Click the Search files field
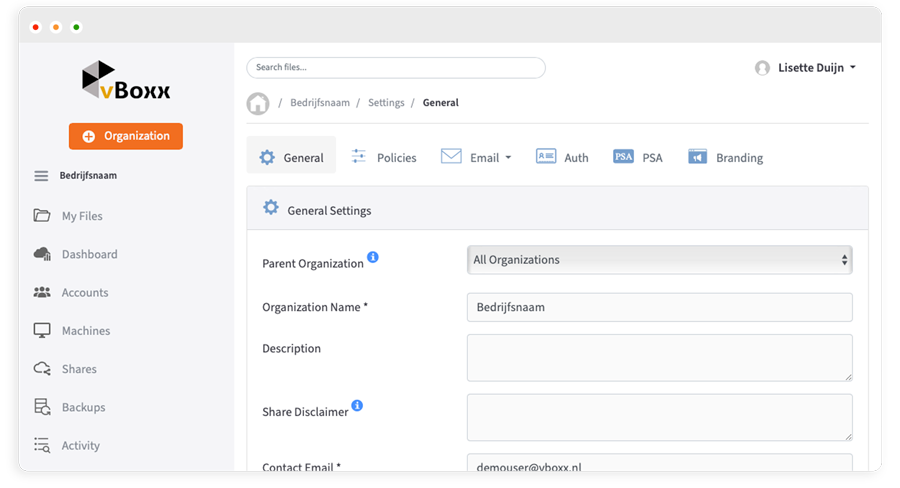 coord(395,68)
